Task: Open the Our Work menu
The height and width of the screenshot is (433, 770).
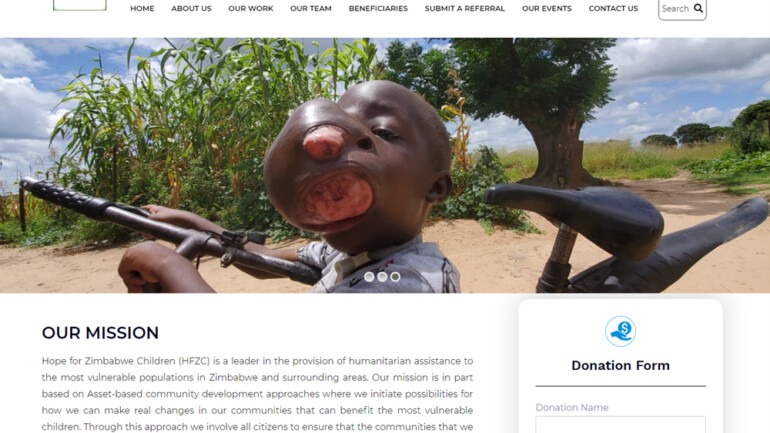Action: tap(250, 8)
